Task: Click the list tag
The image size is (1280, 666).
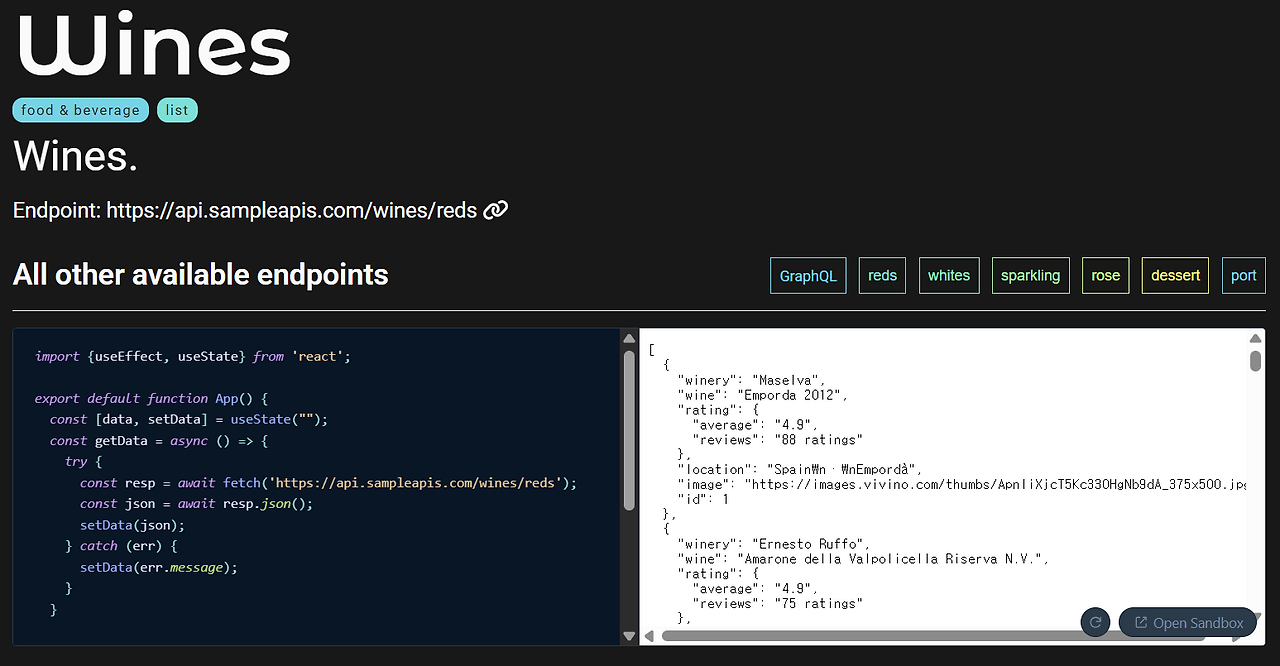Action: (x=177, y=110)
